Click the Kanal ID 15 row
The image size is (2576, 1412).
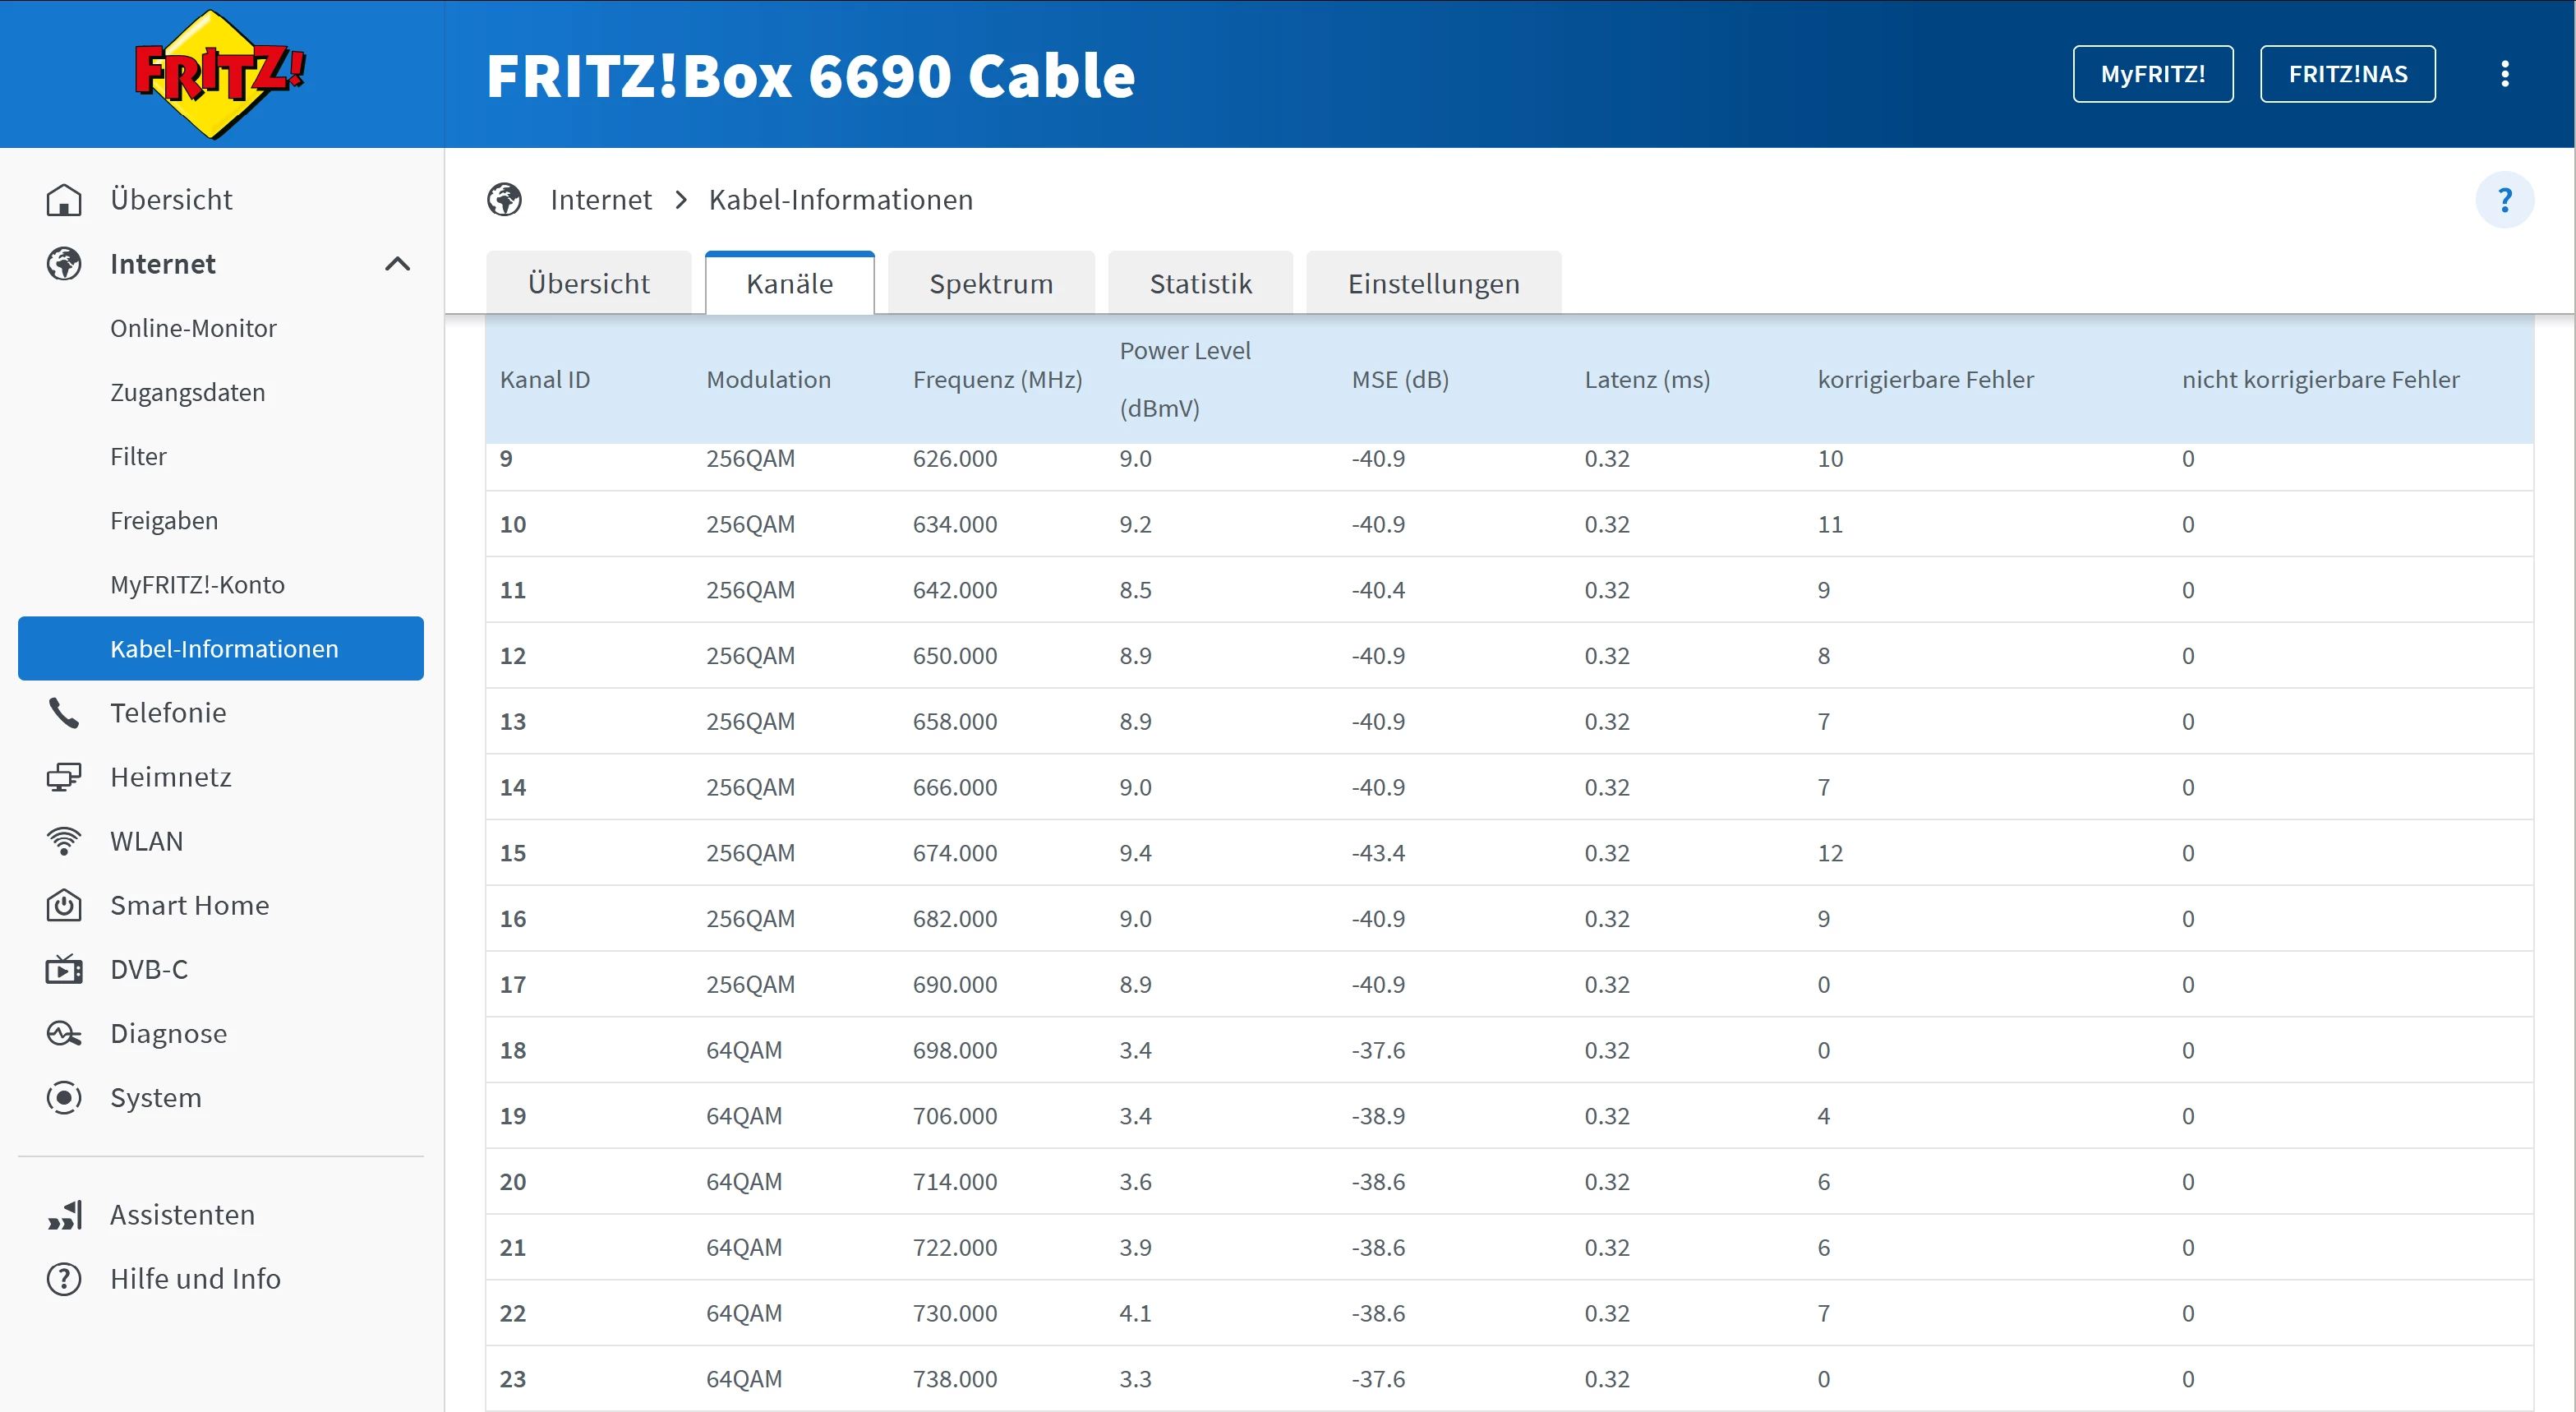1508,853
